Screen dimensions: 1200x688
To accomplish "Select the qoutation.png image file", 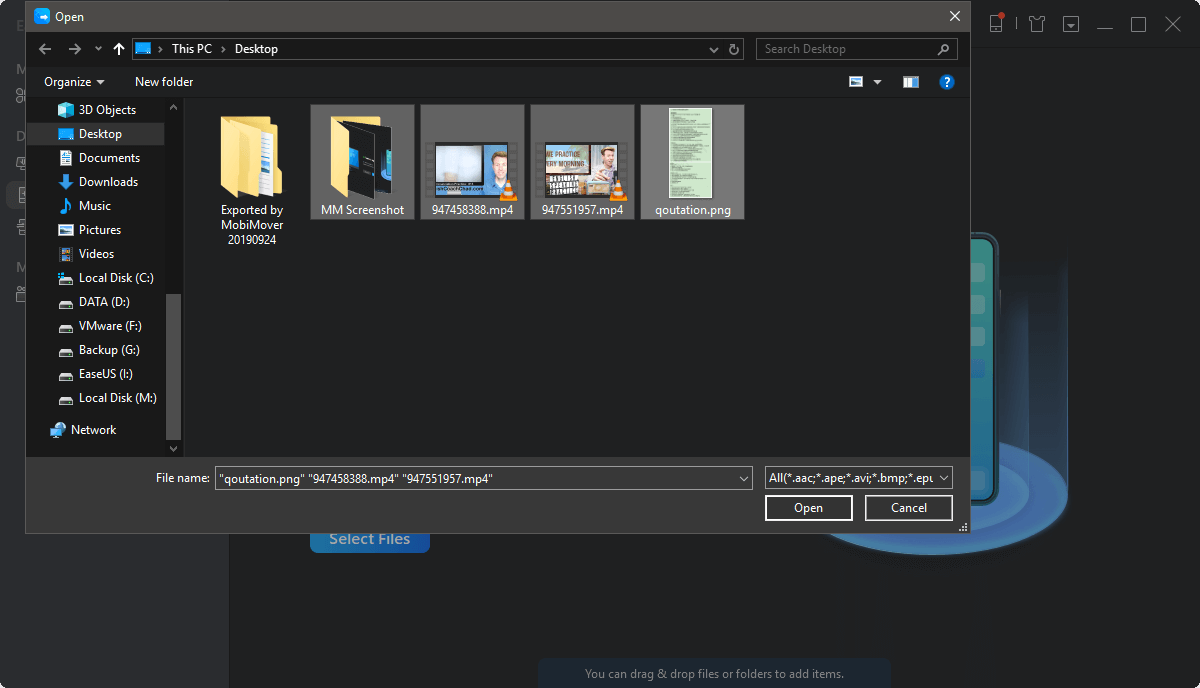I will click(692, 162).
